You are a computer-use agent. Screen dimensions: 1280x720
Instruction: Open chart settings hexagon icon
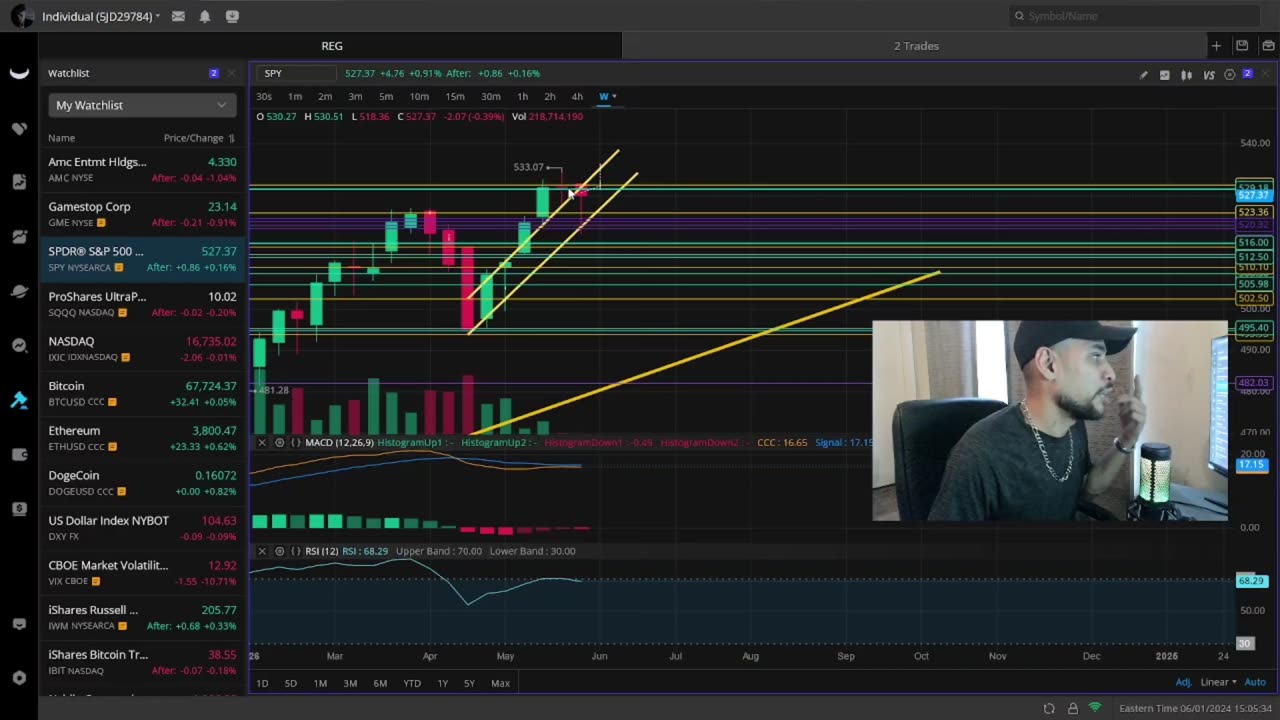[1230, 75]
